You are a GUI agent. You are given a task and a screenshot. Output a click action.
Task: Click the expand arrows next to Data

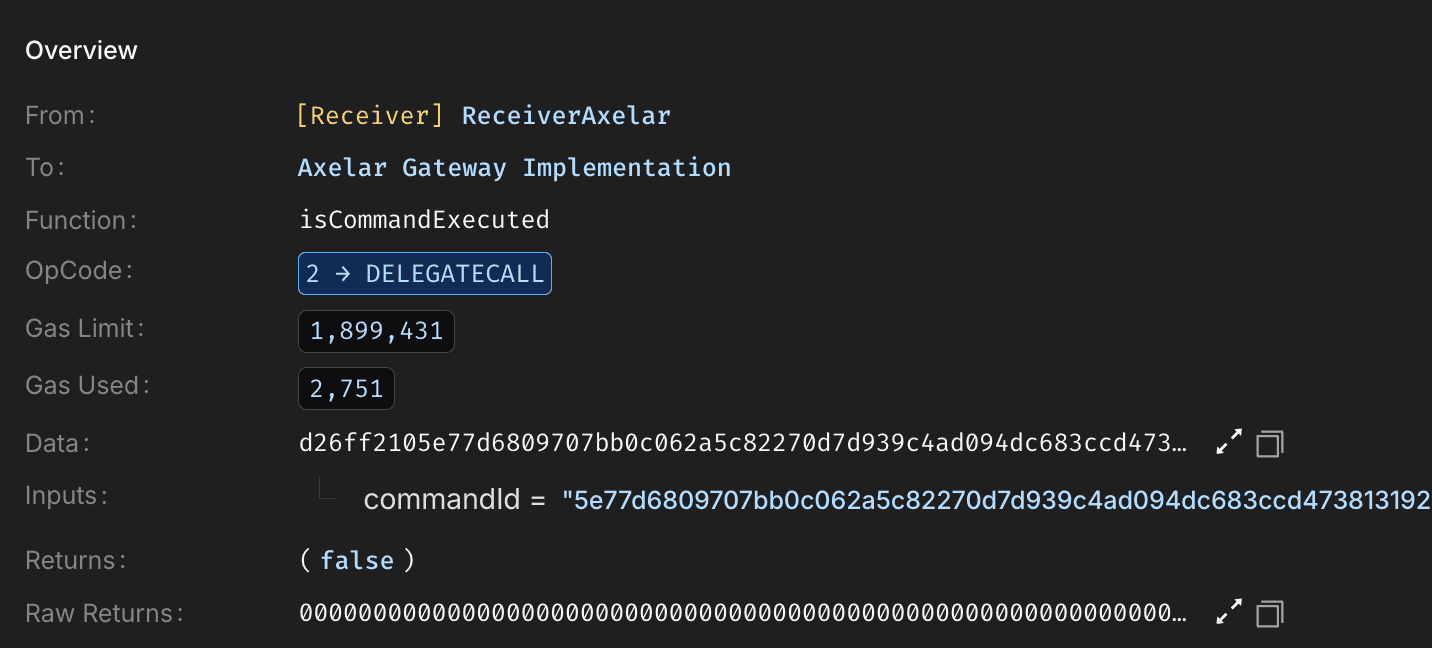point(1228,441)
